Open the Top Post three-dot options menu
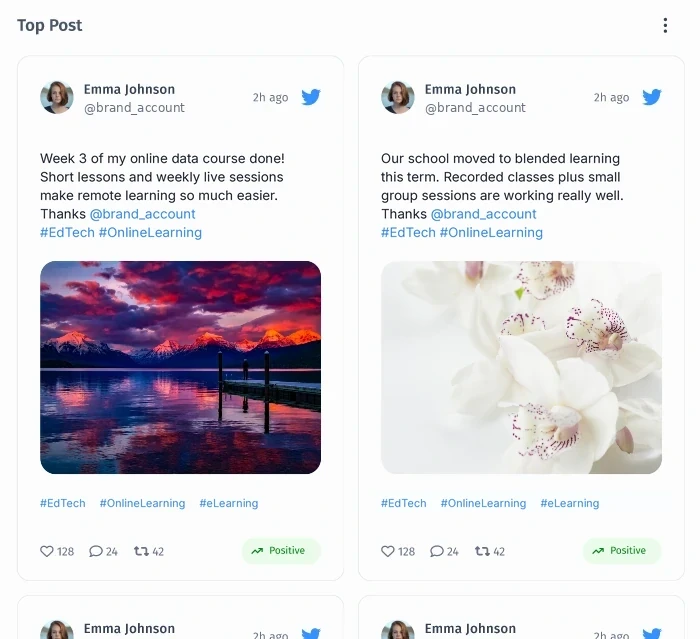The image size is (700, 639). coord(665,25)
